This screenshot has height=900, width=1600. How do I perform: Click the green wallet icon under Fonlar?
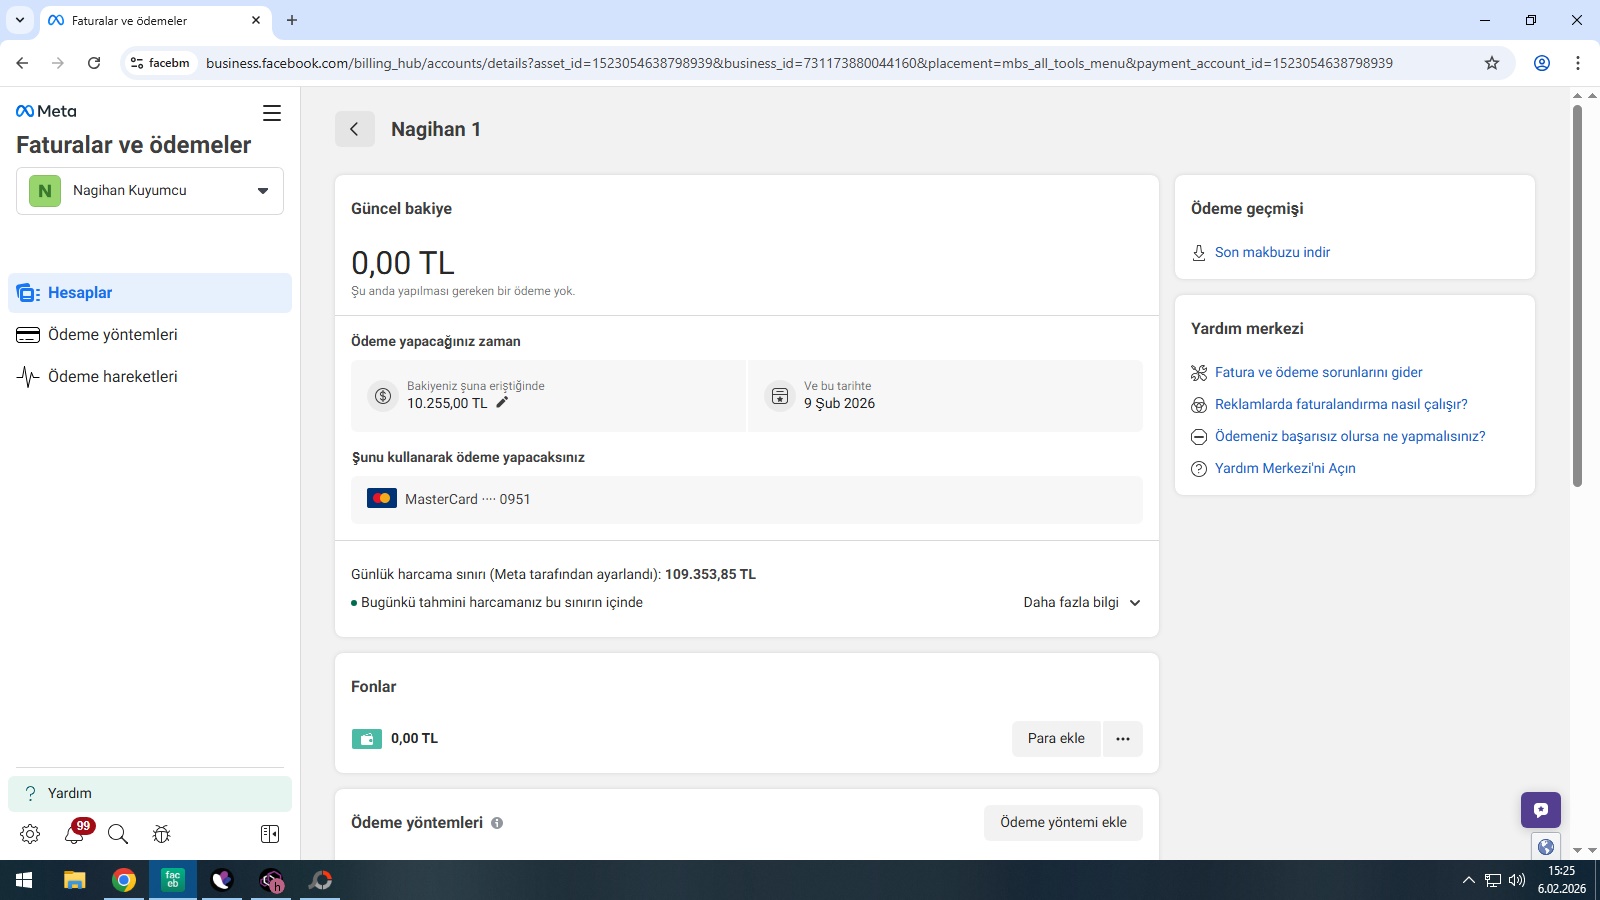366,739
